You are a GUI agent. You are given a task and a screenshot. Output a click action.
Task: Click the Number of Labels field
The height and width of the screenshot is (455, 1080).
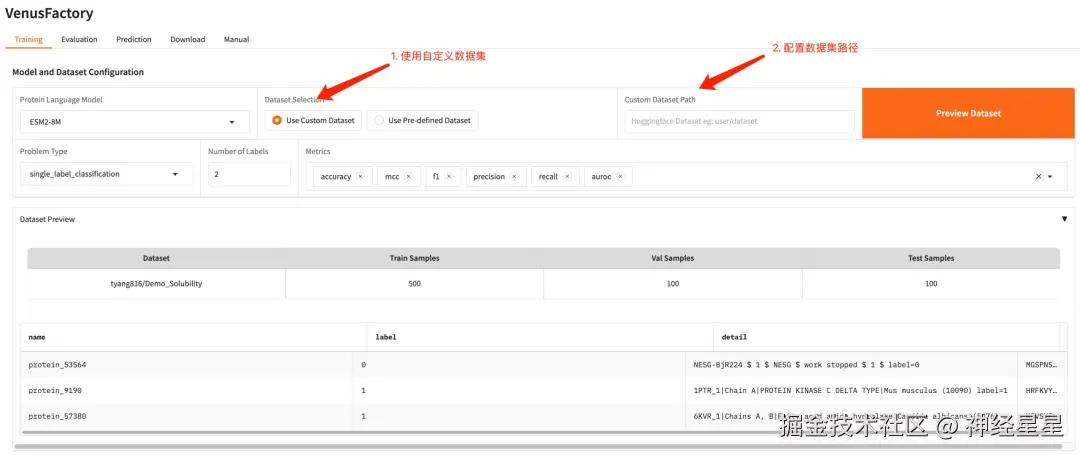click(249, 174)
